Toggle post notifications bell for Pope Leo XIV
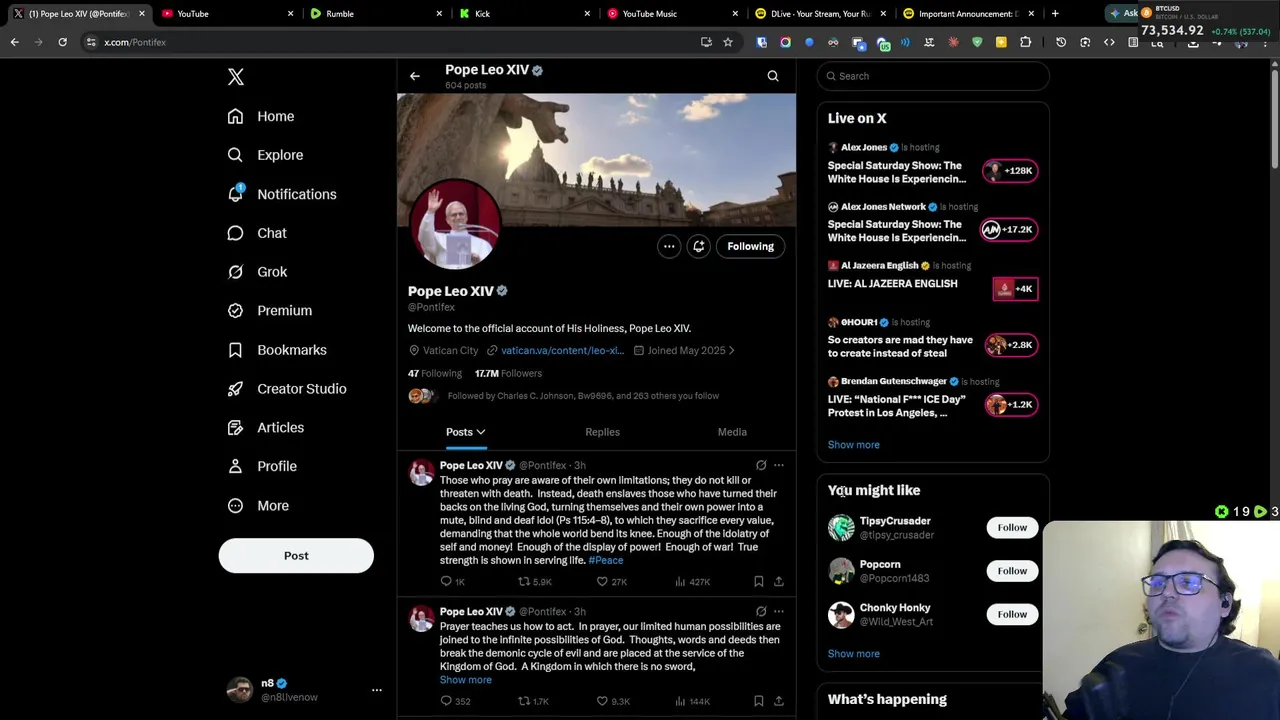 (699, 246)
